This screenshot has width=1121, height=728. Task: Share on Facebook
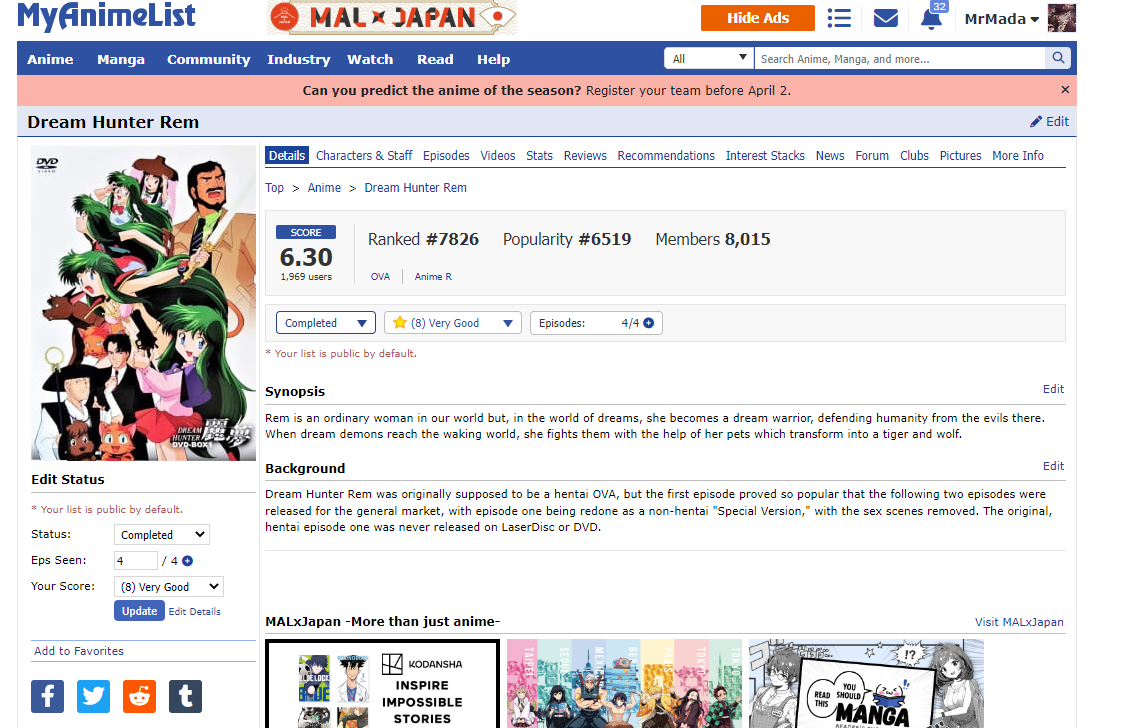tap(47, 696)
